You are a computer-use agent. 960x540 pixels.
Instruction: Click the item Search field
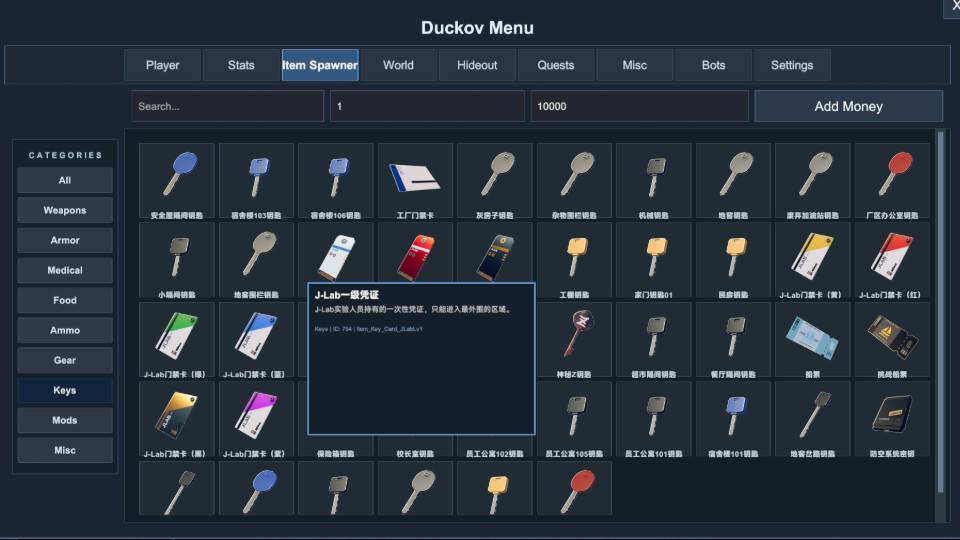[227, 106]
